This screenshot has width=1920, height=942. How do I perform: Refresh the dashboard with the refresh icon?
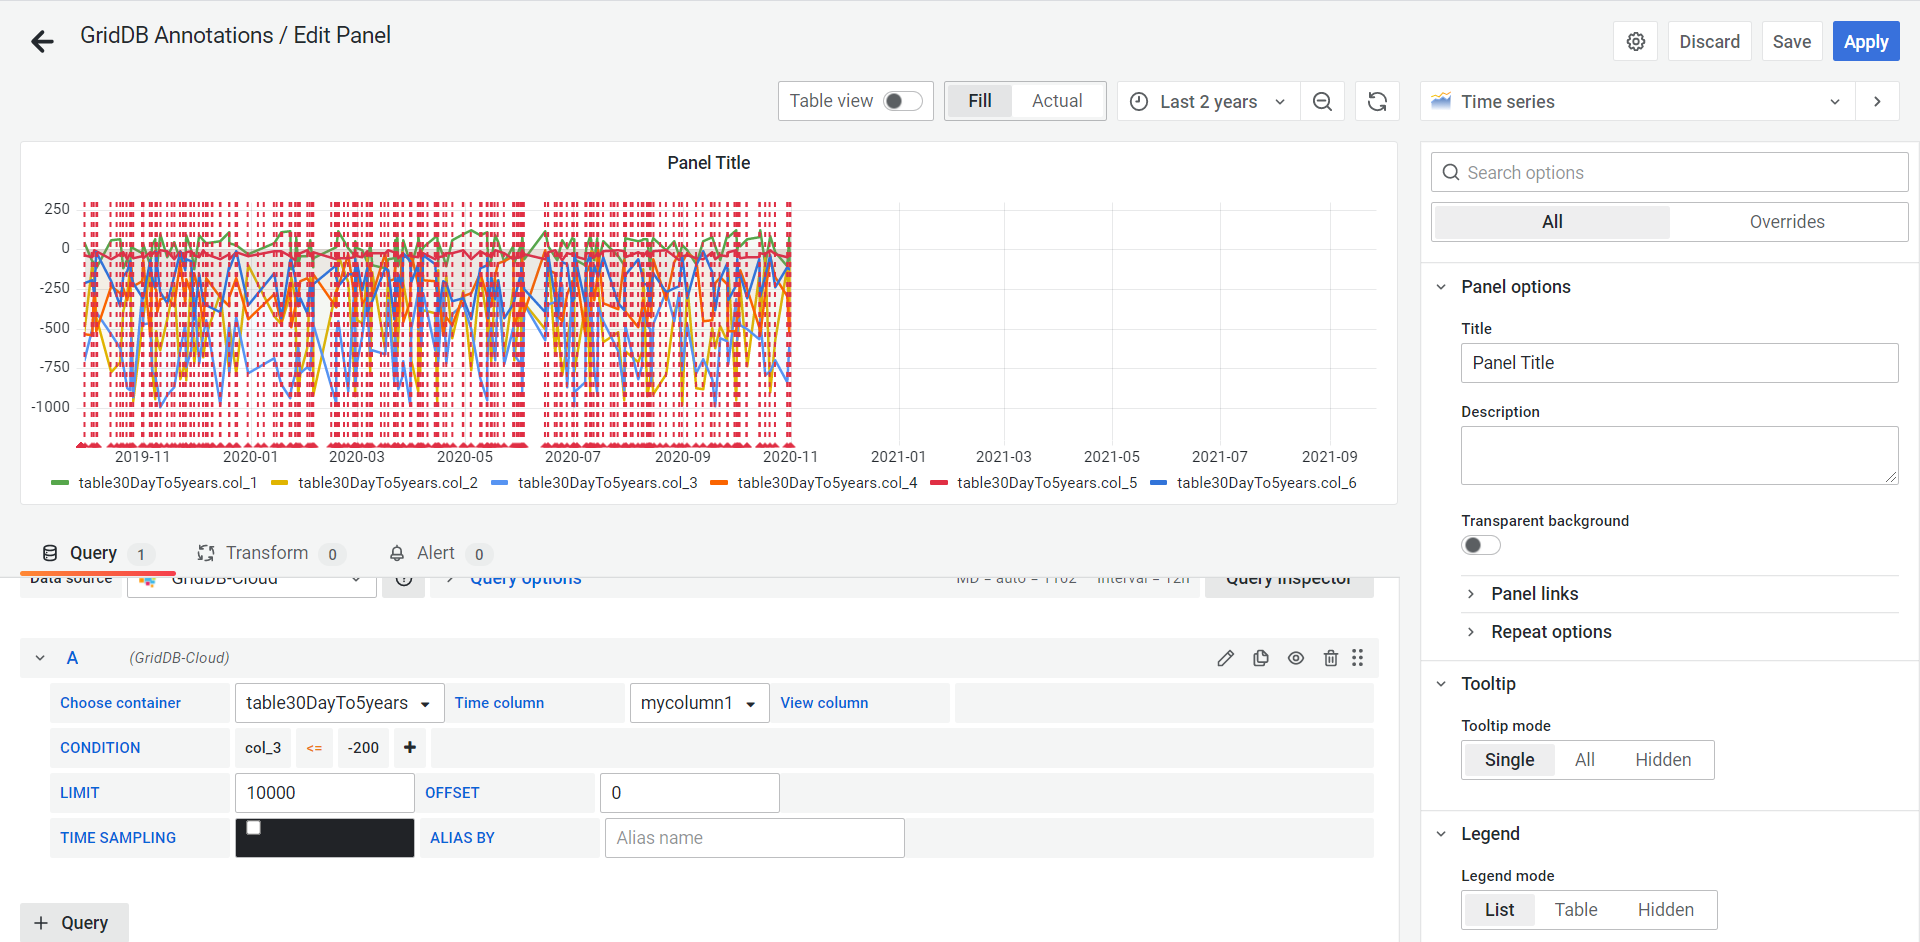[x=1377, y=102]
